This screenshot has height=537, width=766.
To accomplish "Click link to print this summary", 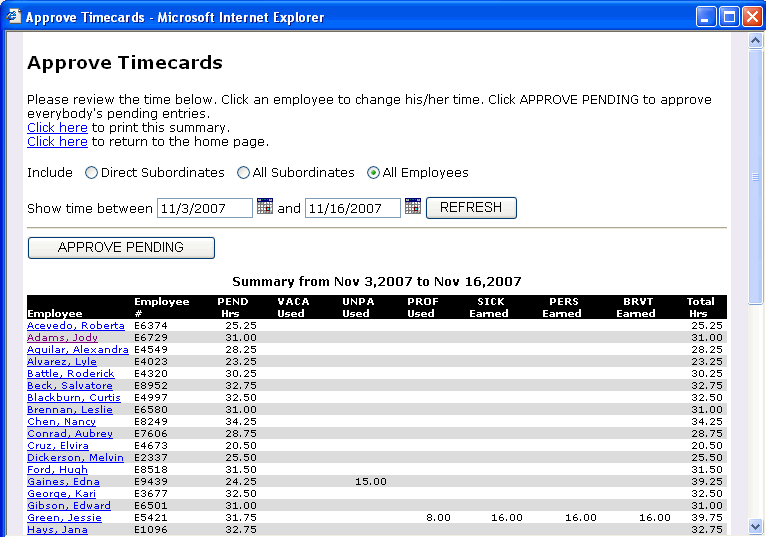I will [x=57, y=128].
